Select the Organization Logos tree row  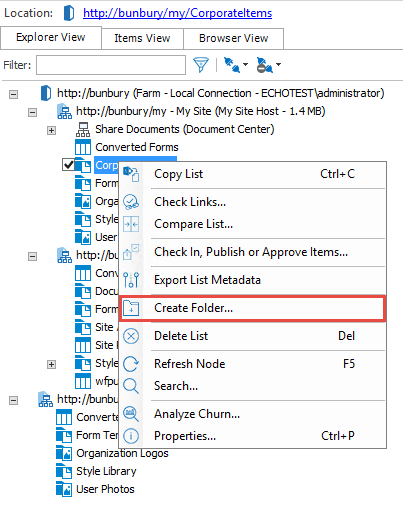click(x=122, y=453)
